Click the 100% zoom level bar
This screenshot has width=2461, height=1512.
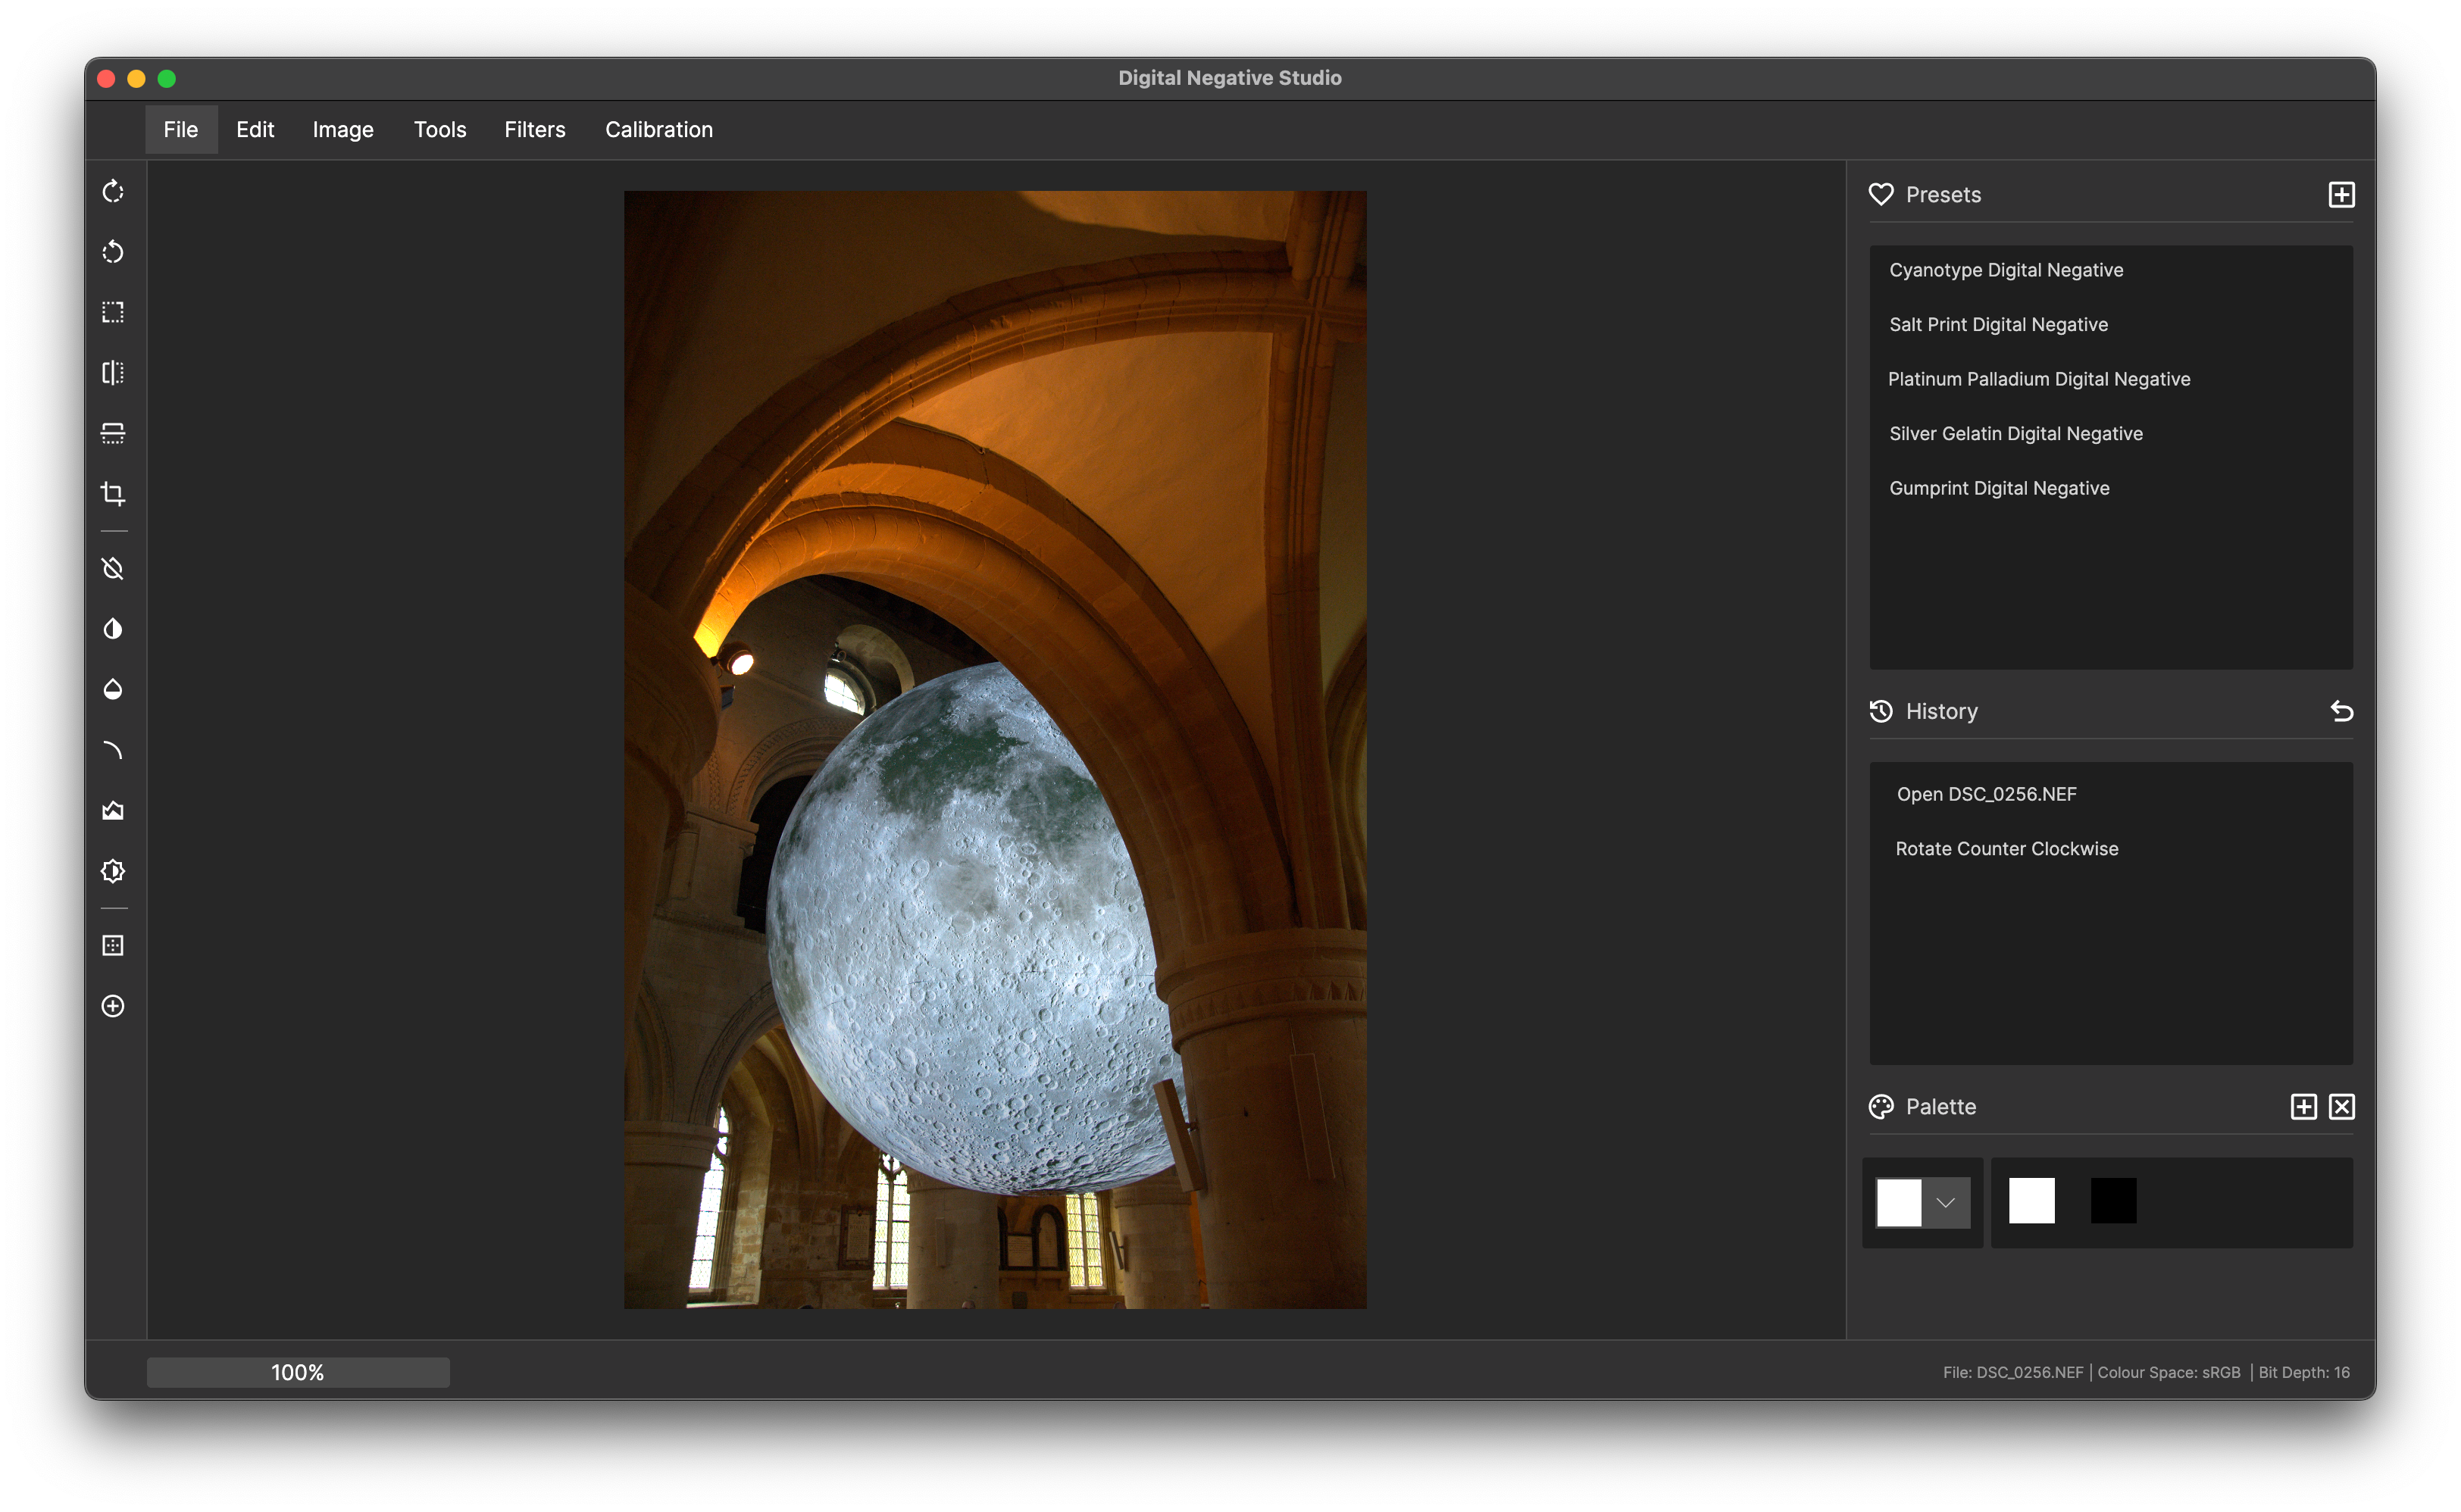298,1372
